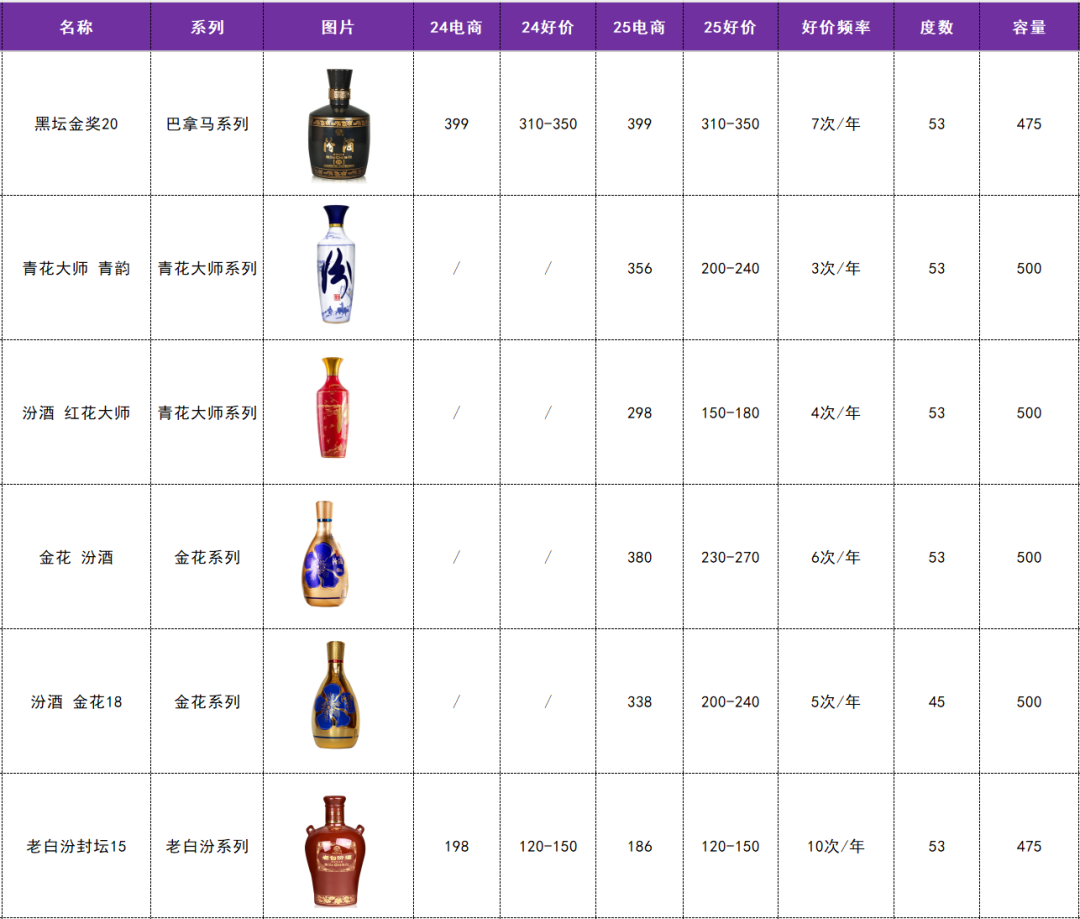Image resolution: width=1080 pixels, height=919 pixels.
Task: Click the 198 price cell
Action: tap(456, 846)
